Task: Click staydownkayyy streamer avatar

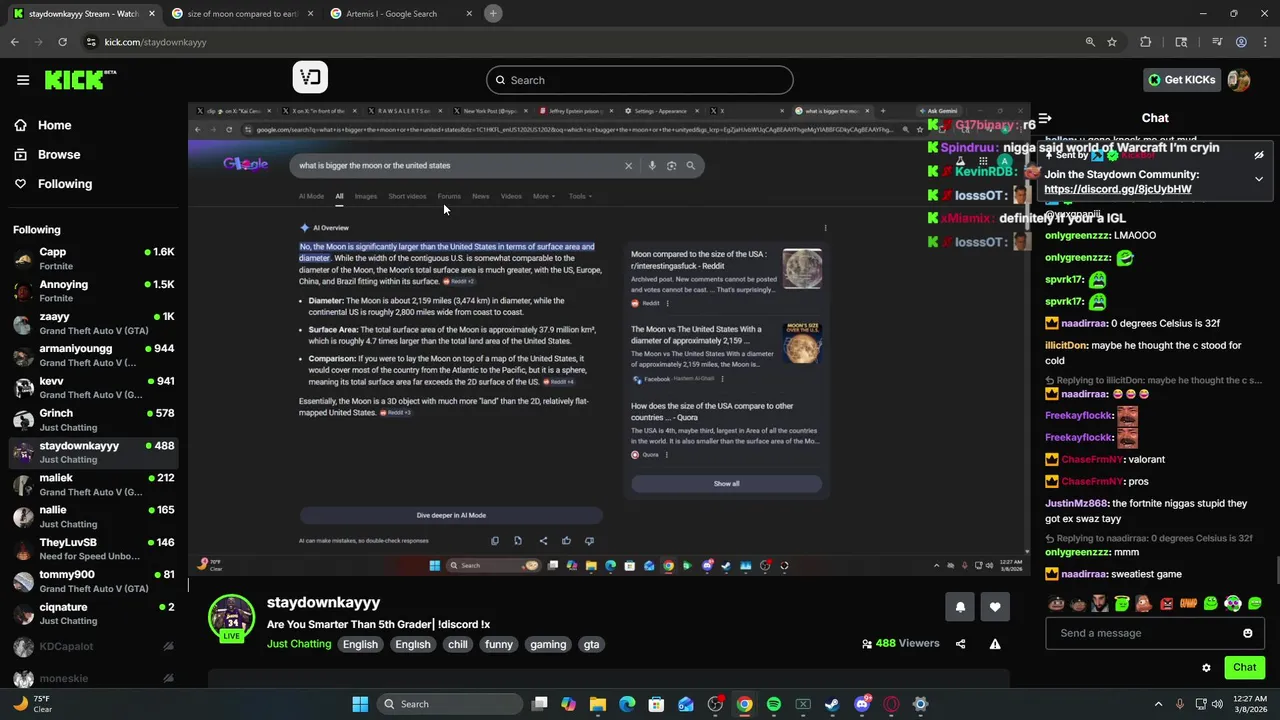Action: [x=232, y=617]
